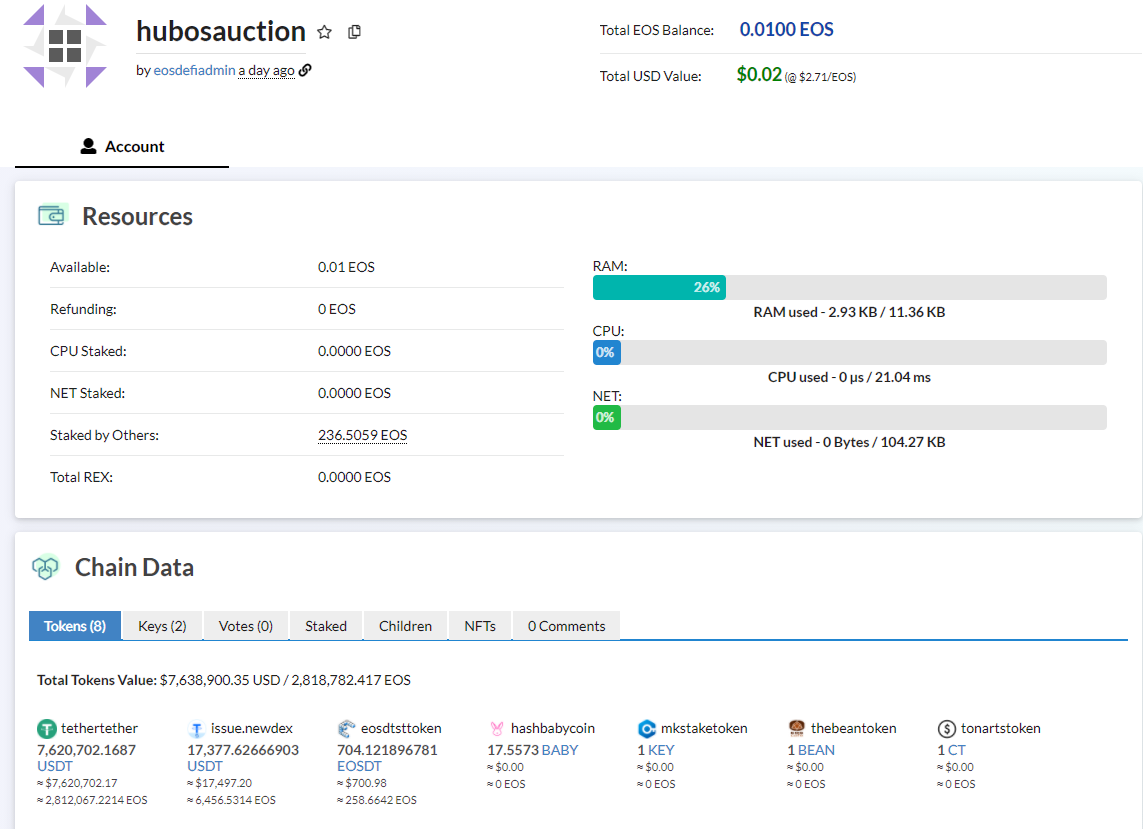
Task: Switch to the Keys (2) tab
Action: pyautogui.click(x=162, y=626)
